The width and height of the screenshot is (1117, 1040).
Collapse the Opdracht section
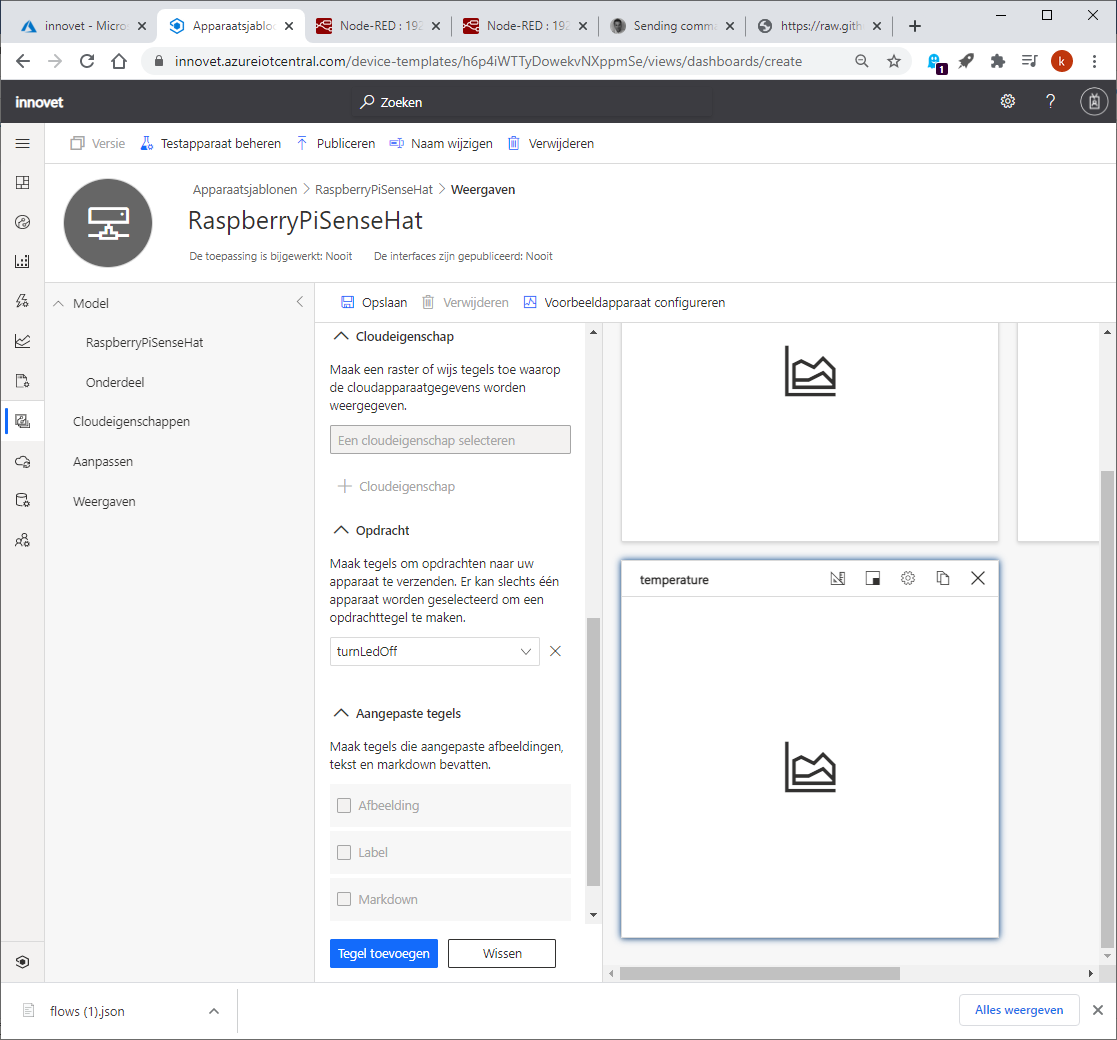click(x=341, y=530)
